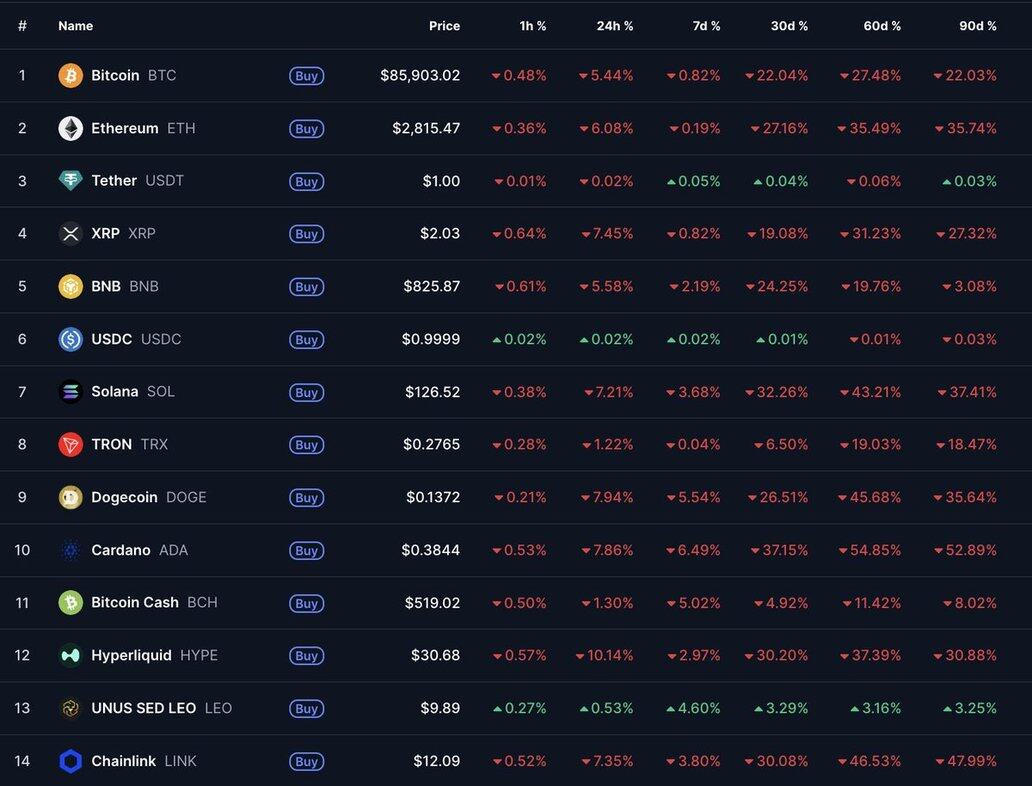Click the Ethereum logo icon

click(x=70, y=128)
